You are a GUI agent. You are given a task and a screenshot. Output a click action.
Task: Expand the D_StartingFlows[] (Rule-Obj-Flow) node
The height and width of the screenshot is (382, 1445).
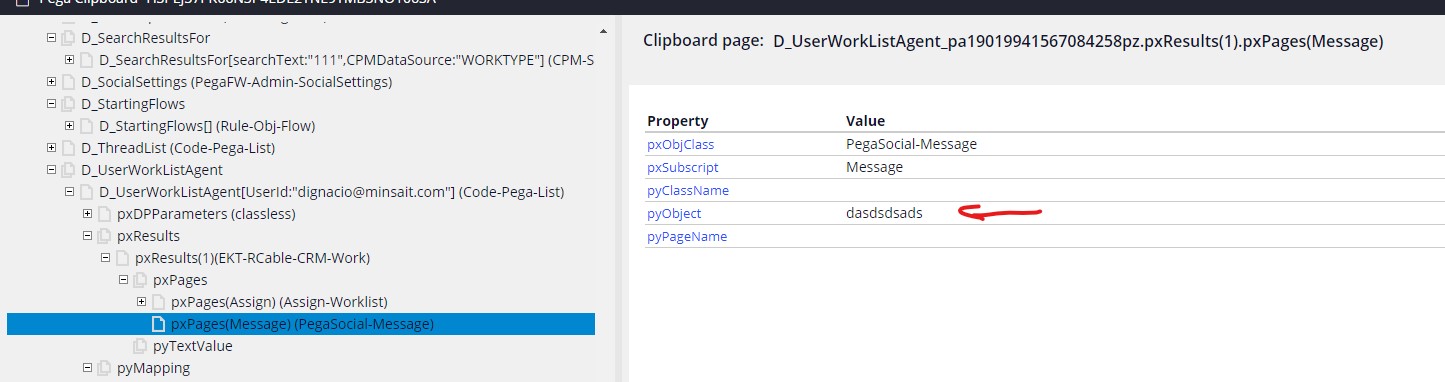pyautogui.click(x=70, y=126)
